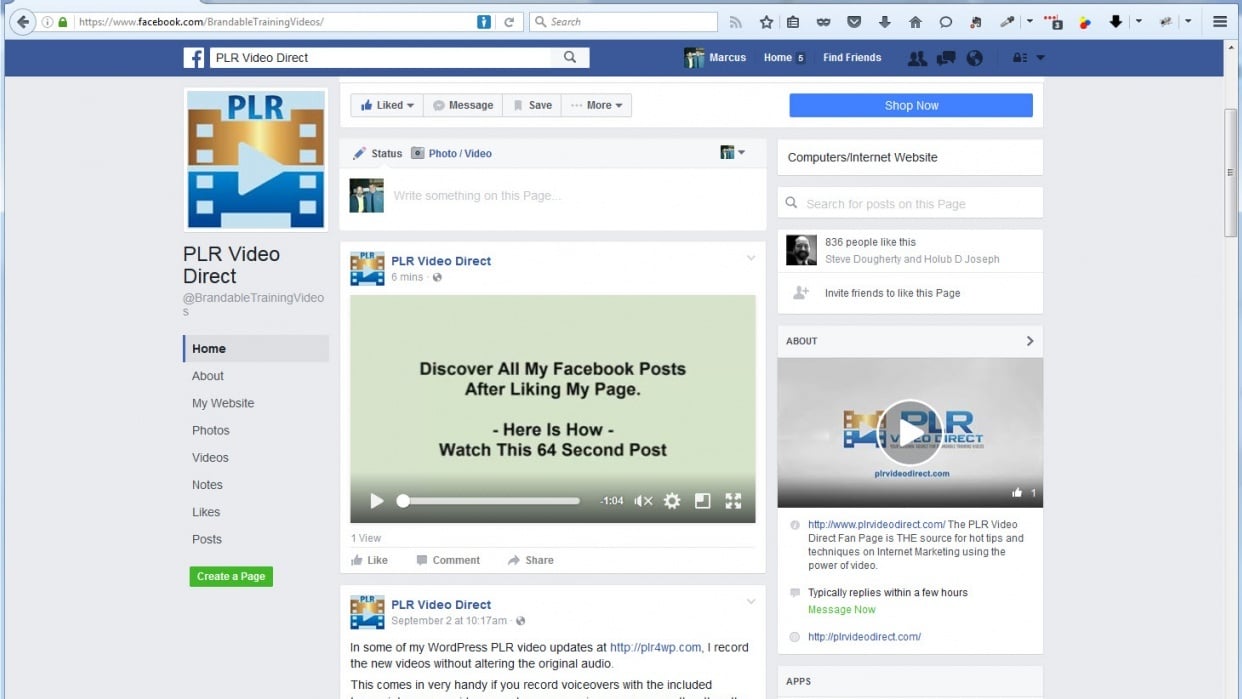The height and width of the screenshot is (699, 1242).
Task: Select Home in the page sidebar
Action: (x=256, y=349)
